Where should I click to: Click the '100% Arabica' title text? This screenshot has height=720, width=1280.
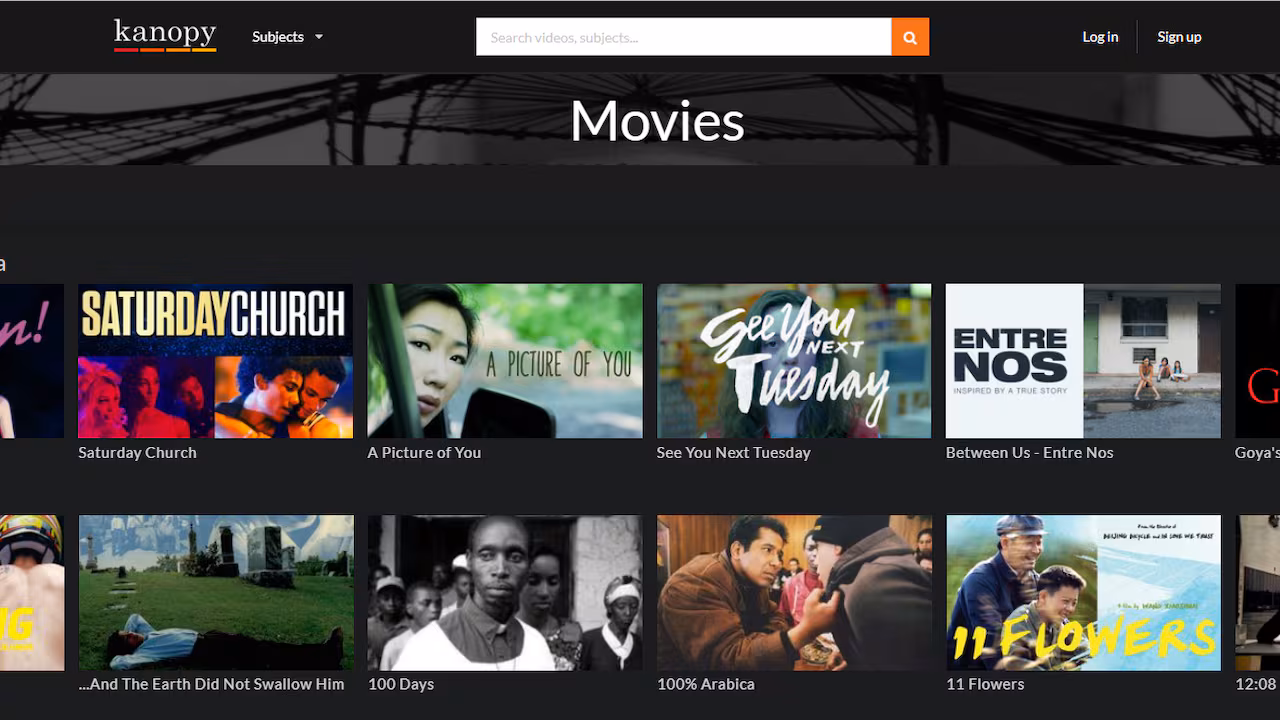706,685
